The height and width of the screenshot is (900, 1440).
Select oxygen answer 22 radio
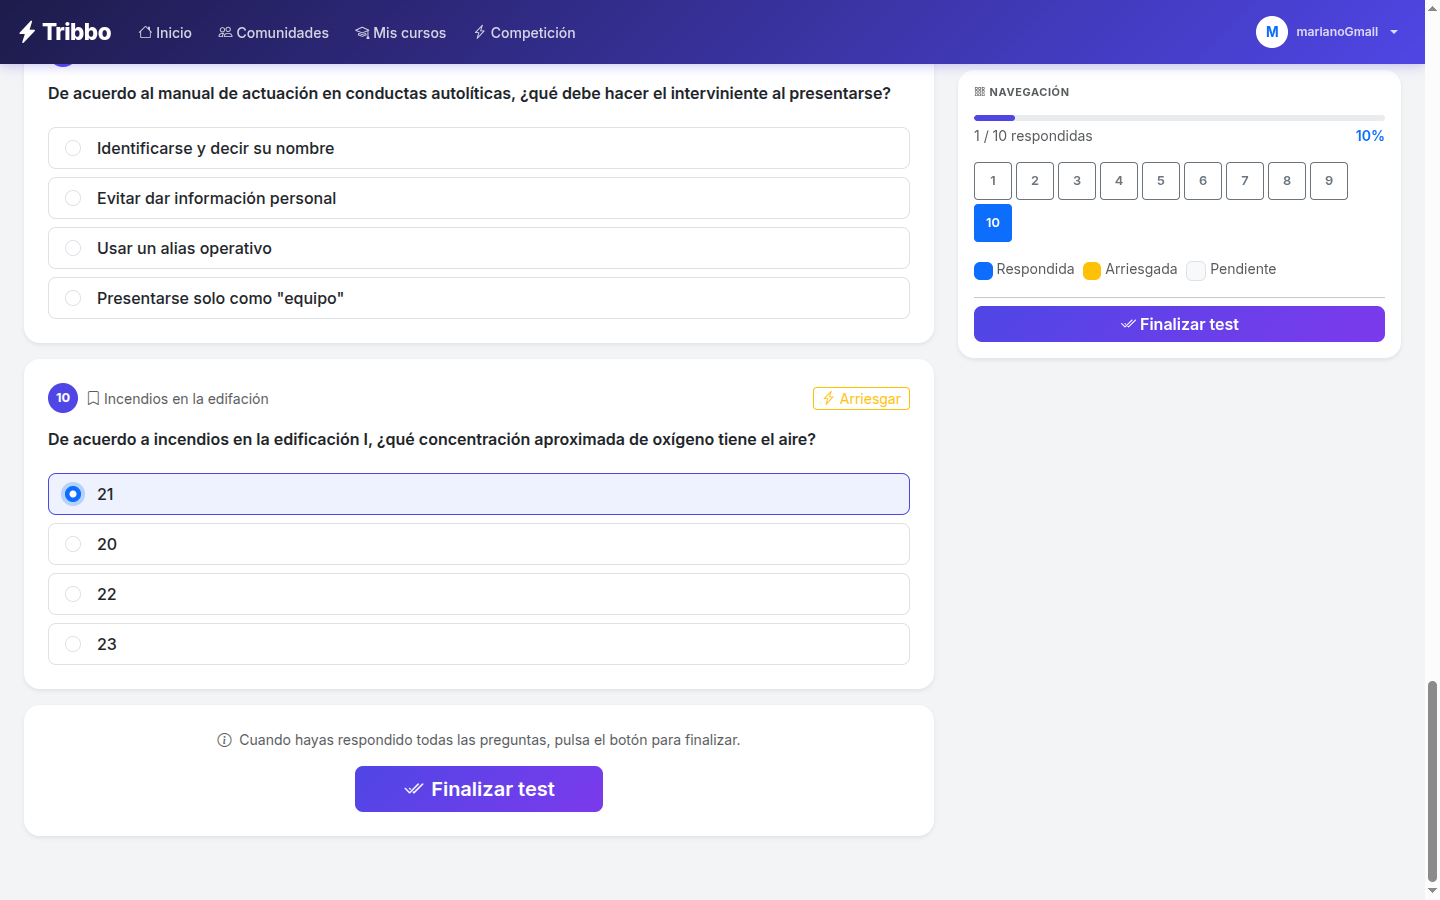73,594
